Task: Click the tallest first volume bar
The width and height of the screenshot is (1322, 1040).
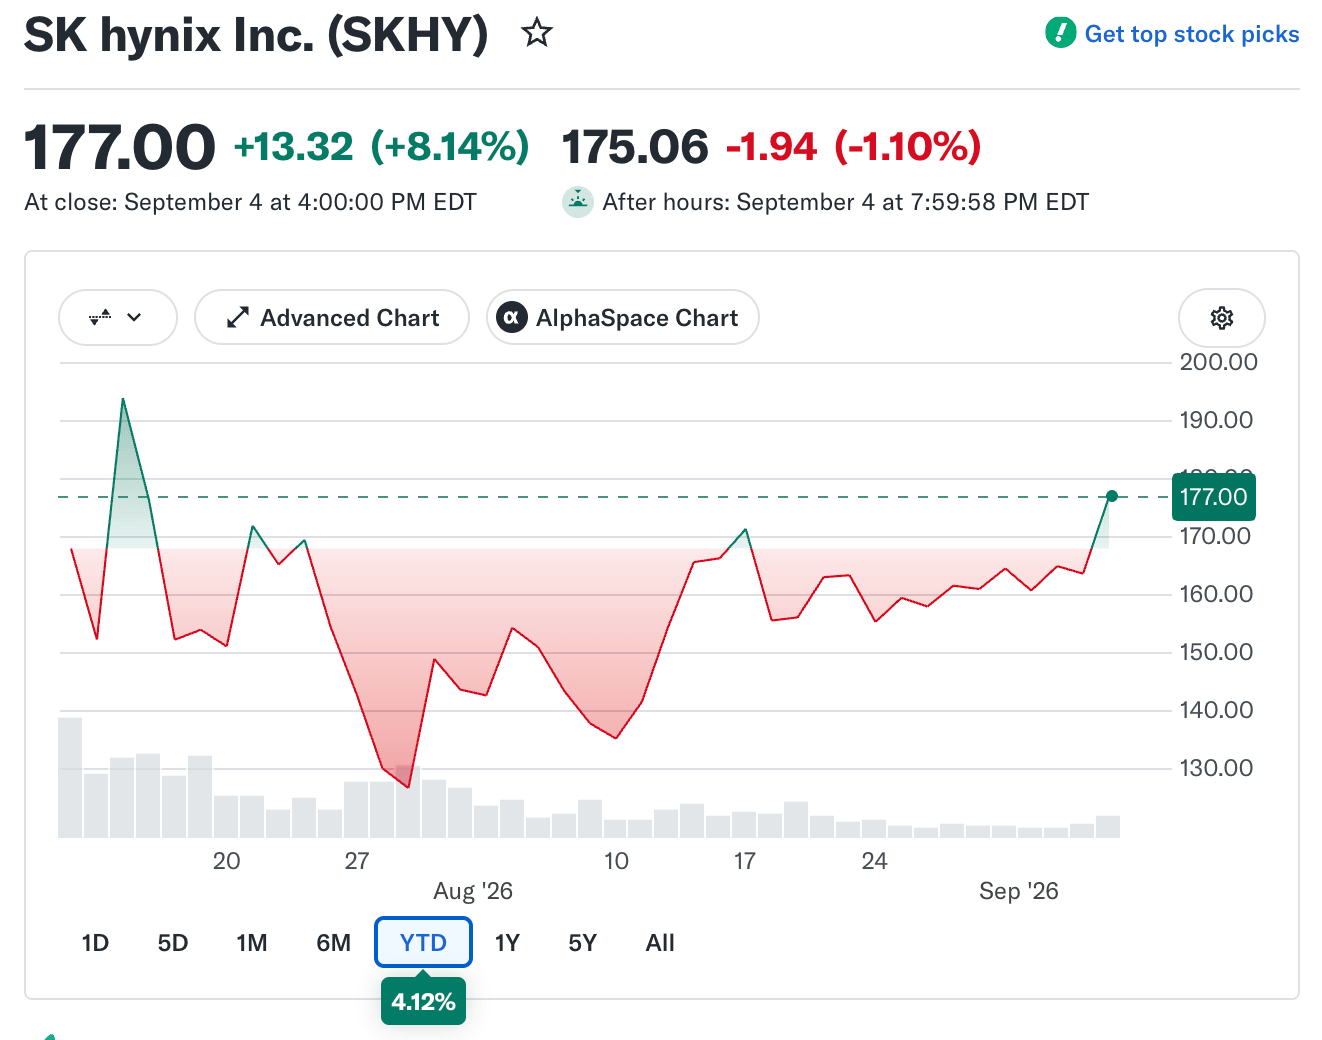Action: point(70,777)
